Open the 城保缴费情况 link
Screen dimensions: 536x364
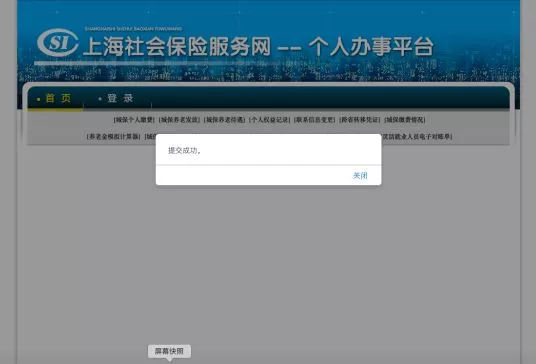pos(405,120)
